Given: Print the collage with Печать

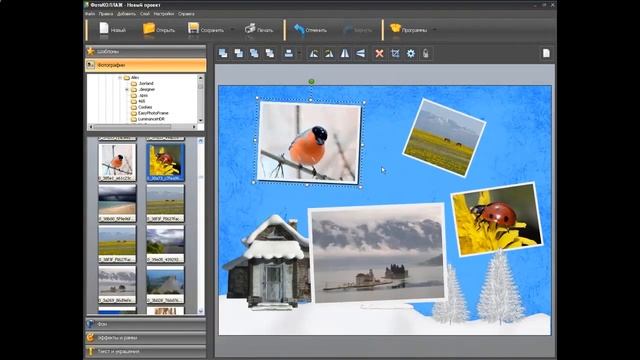Looking at the screenshot, I should pyautogui.click(x=259, y=30).
